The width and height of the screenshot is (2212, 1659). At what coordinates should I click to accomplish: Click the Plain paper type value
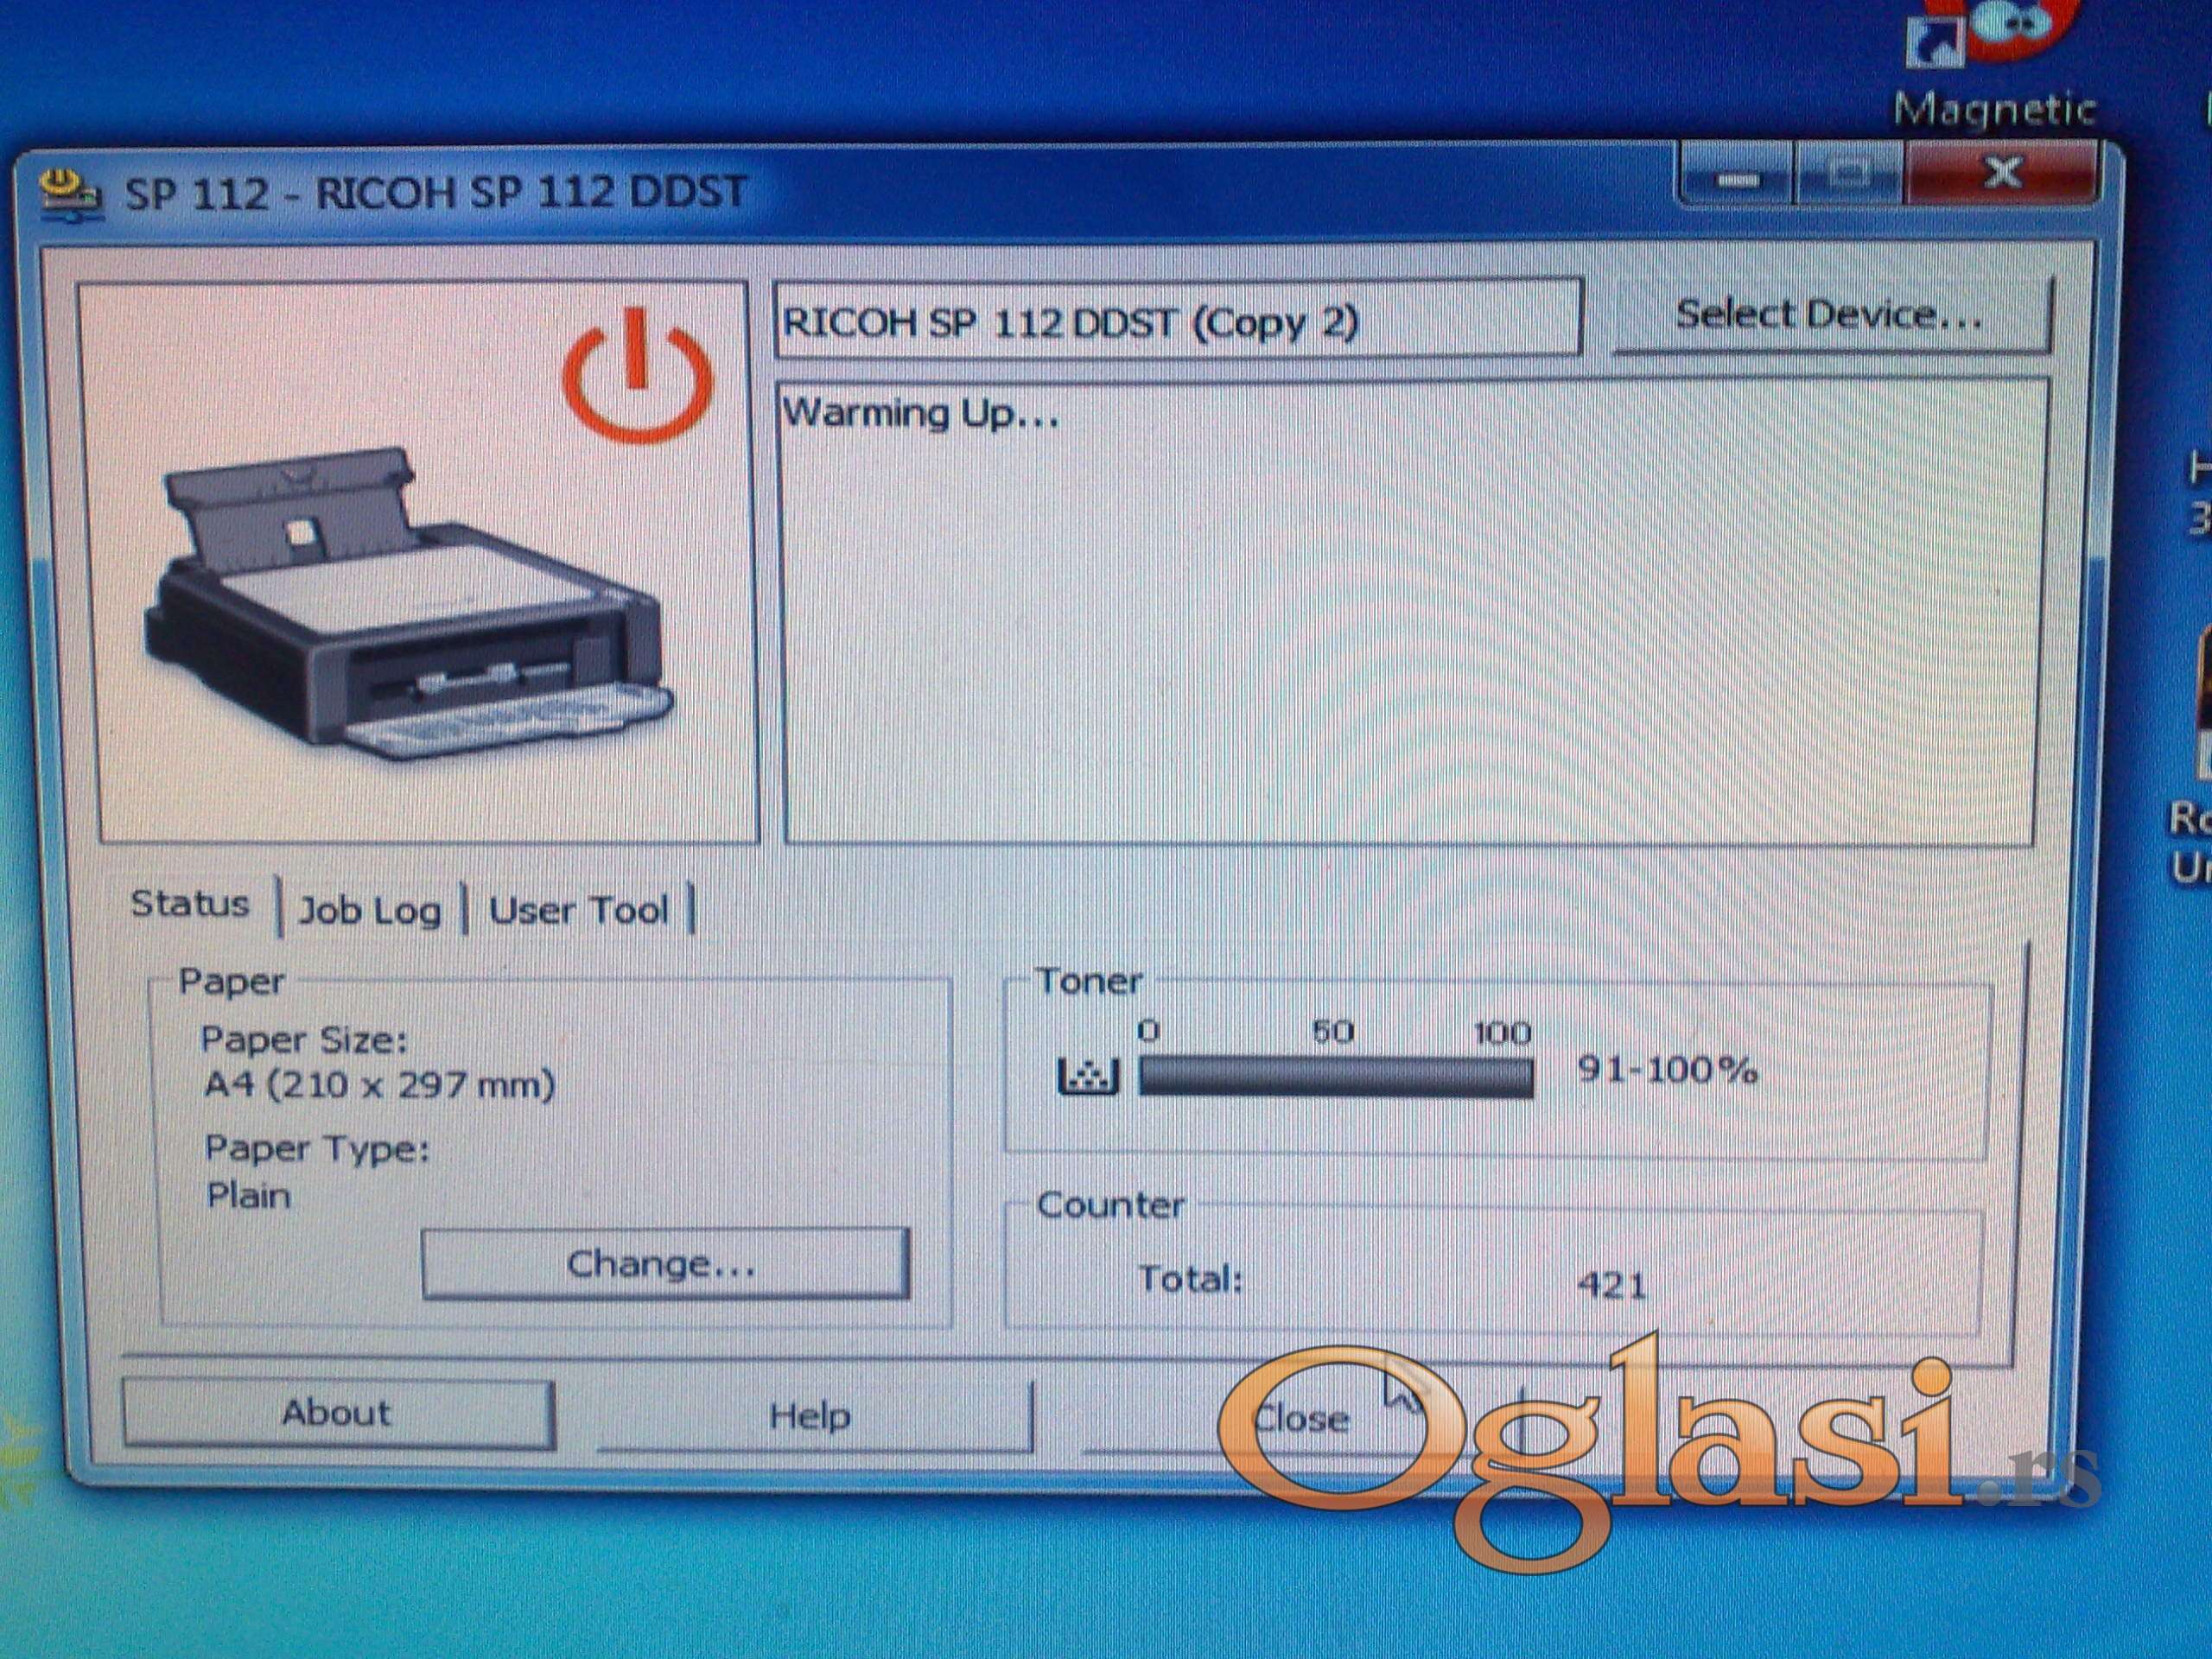coord(249,1195)
